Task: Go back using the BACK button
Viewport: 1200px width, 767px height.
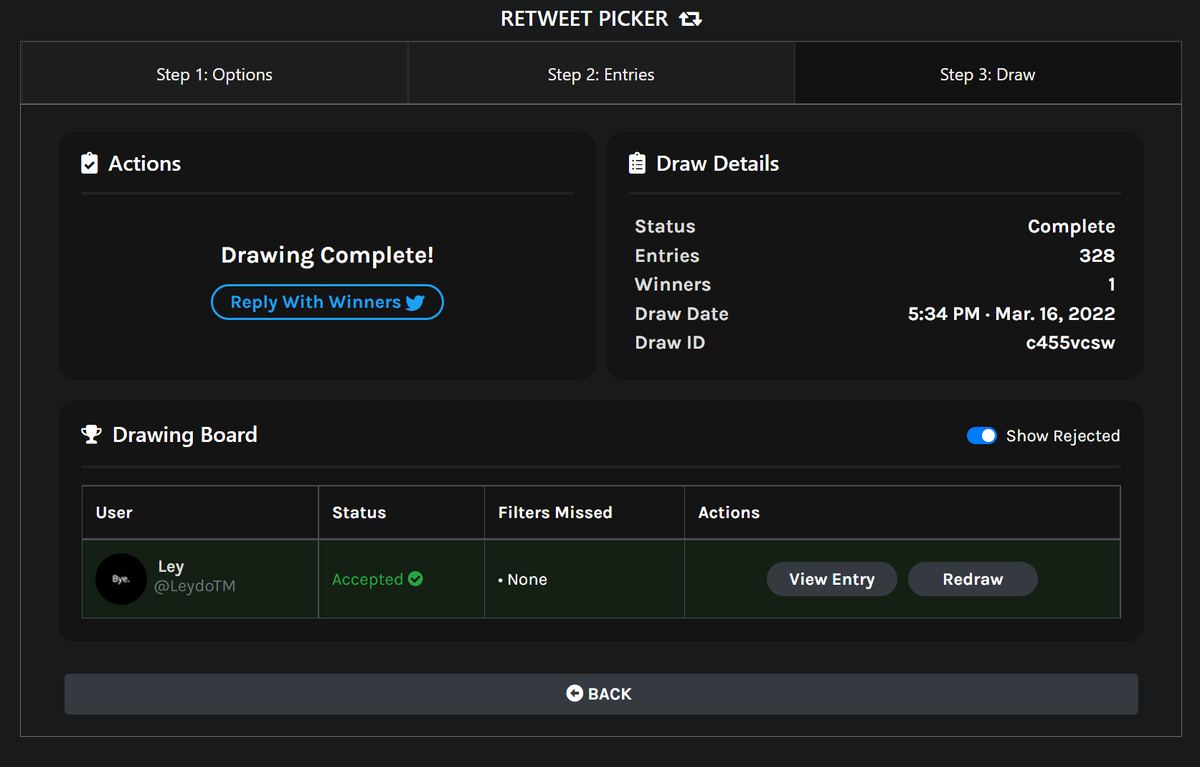Action: 601,694
